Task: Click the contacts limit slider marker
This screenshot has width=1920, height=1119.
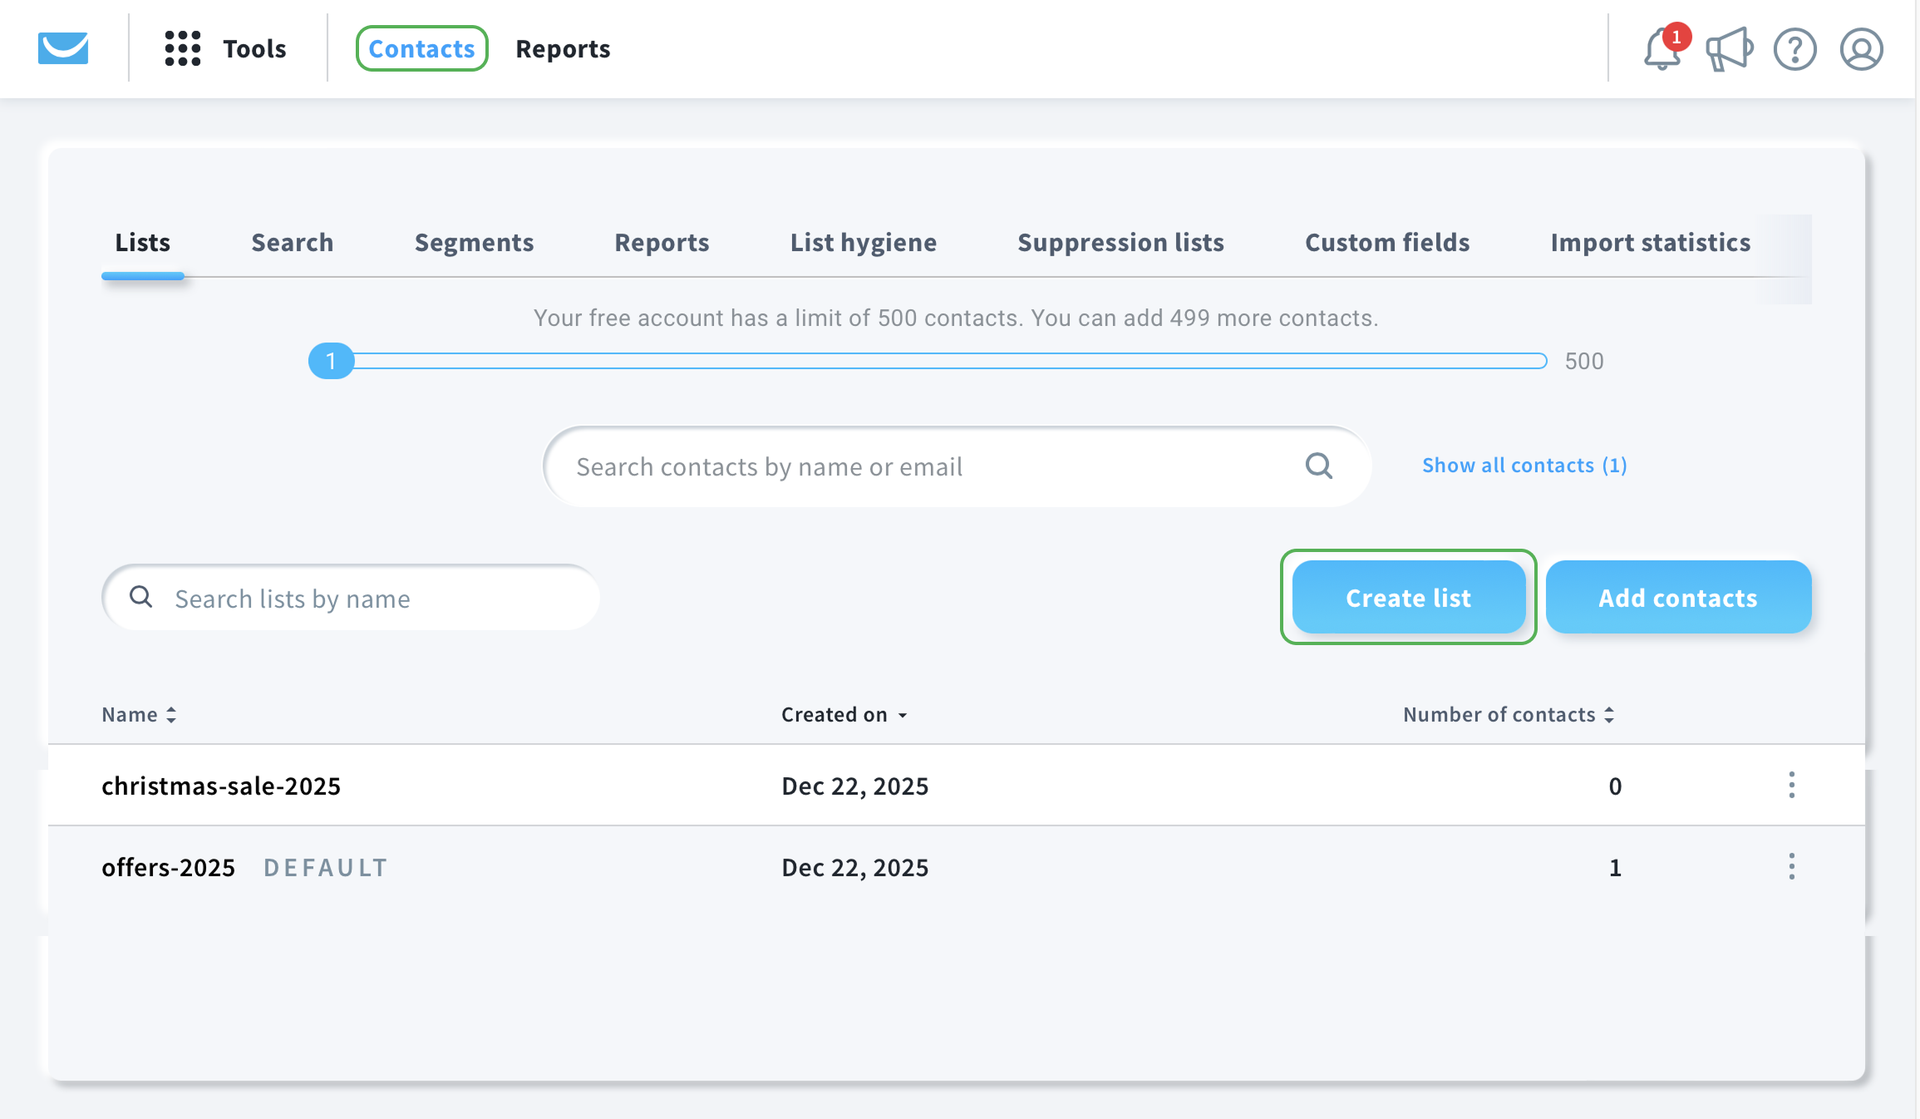Action: 331,361
